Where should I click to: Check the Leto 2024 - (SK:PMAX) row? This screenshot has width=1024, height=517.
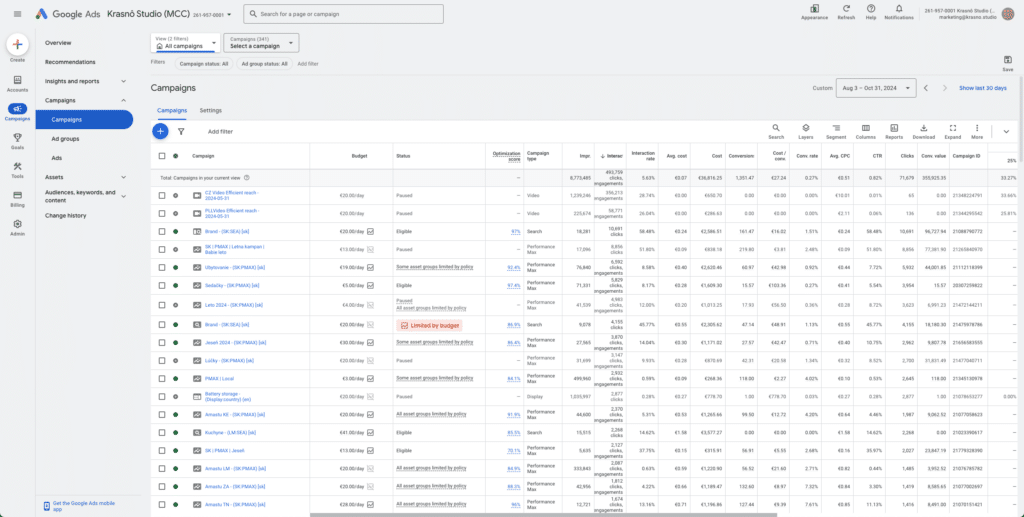point(162,305)
